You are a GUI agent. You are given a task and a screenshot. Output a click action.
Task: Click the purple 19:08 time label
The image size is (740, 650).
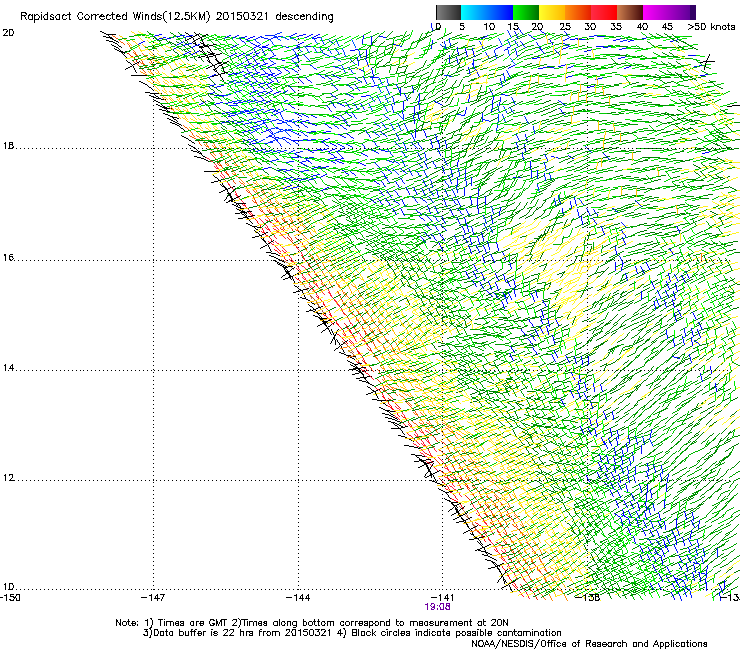(x=437, y=607)
